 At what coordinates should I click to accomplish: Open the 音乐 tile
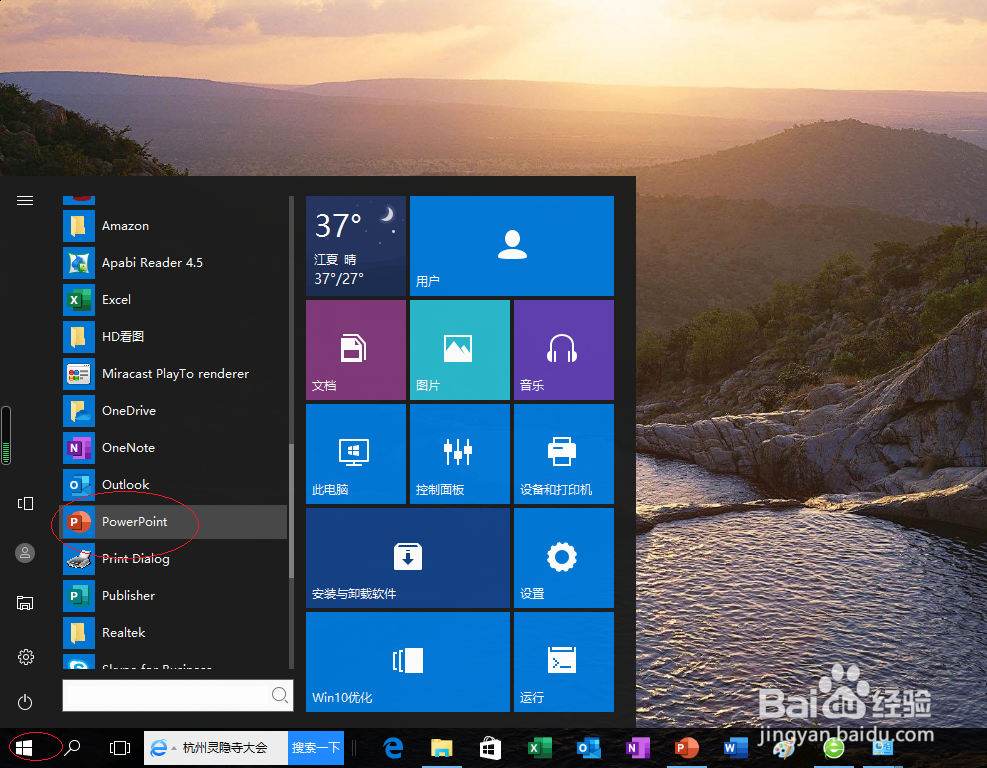click(x=563, y=350)
